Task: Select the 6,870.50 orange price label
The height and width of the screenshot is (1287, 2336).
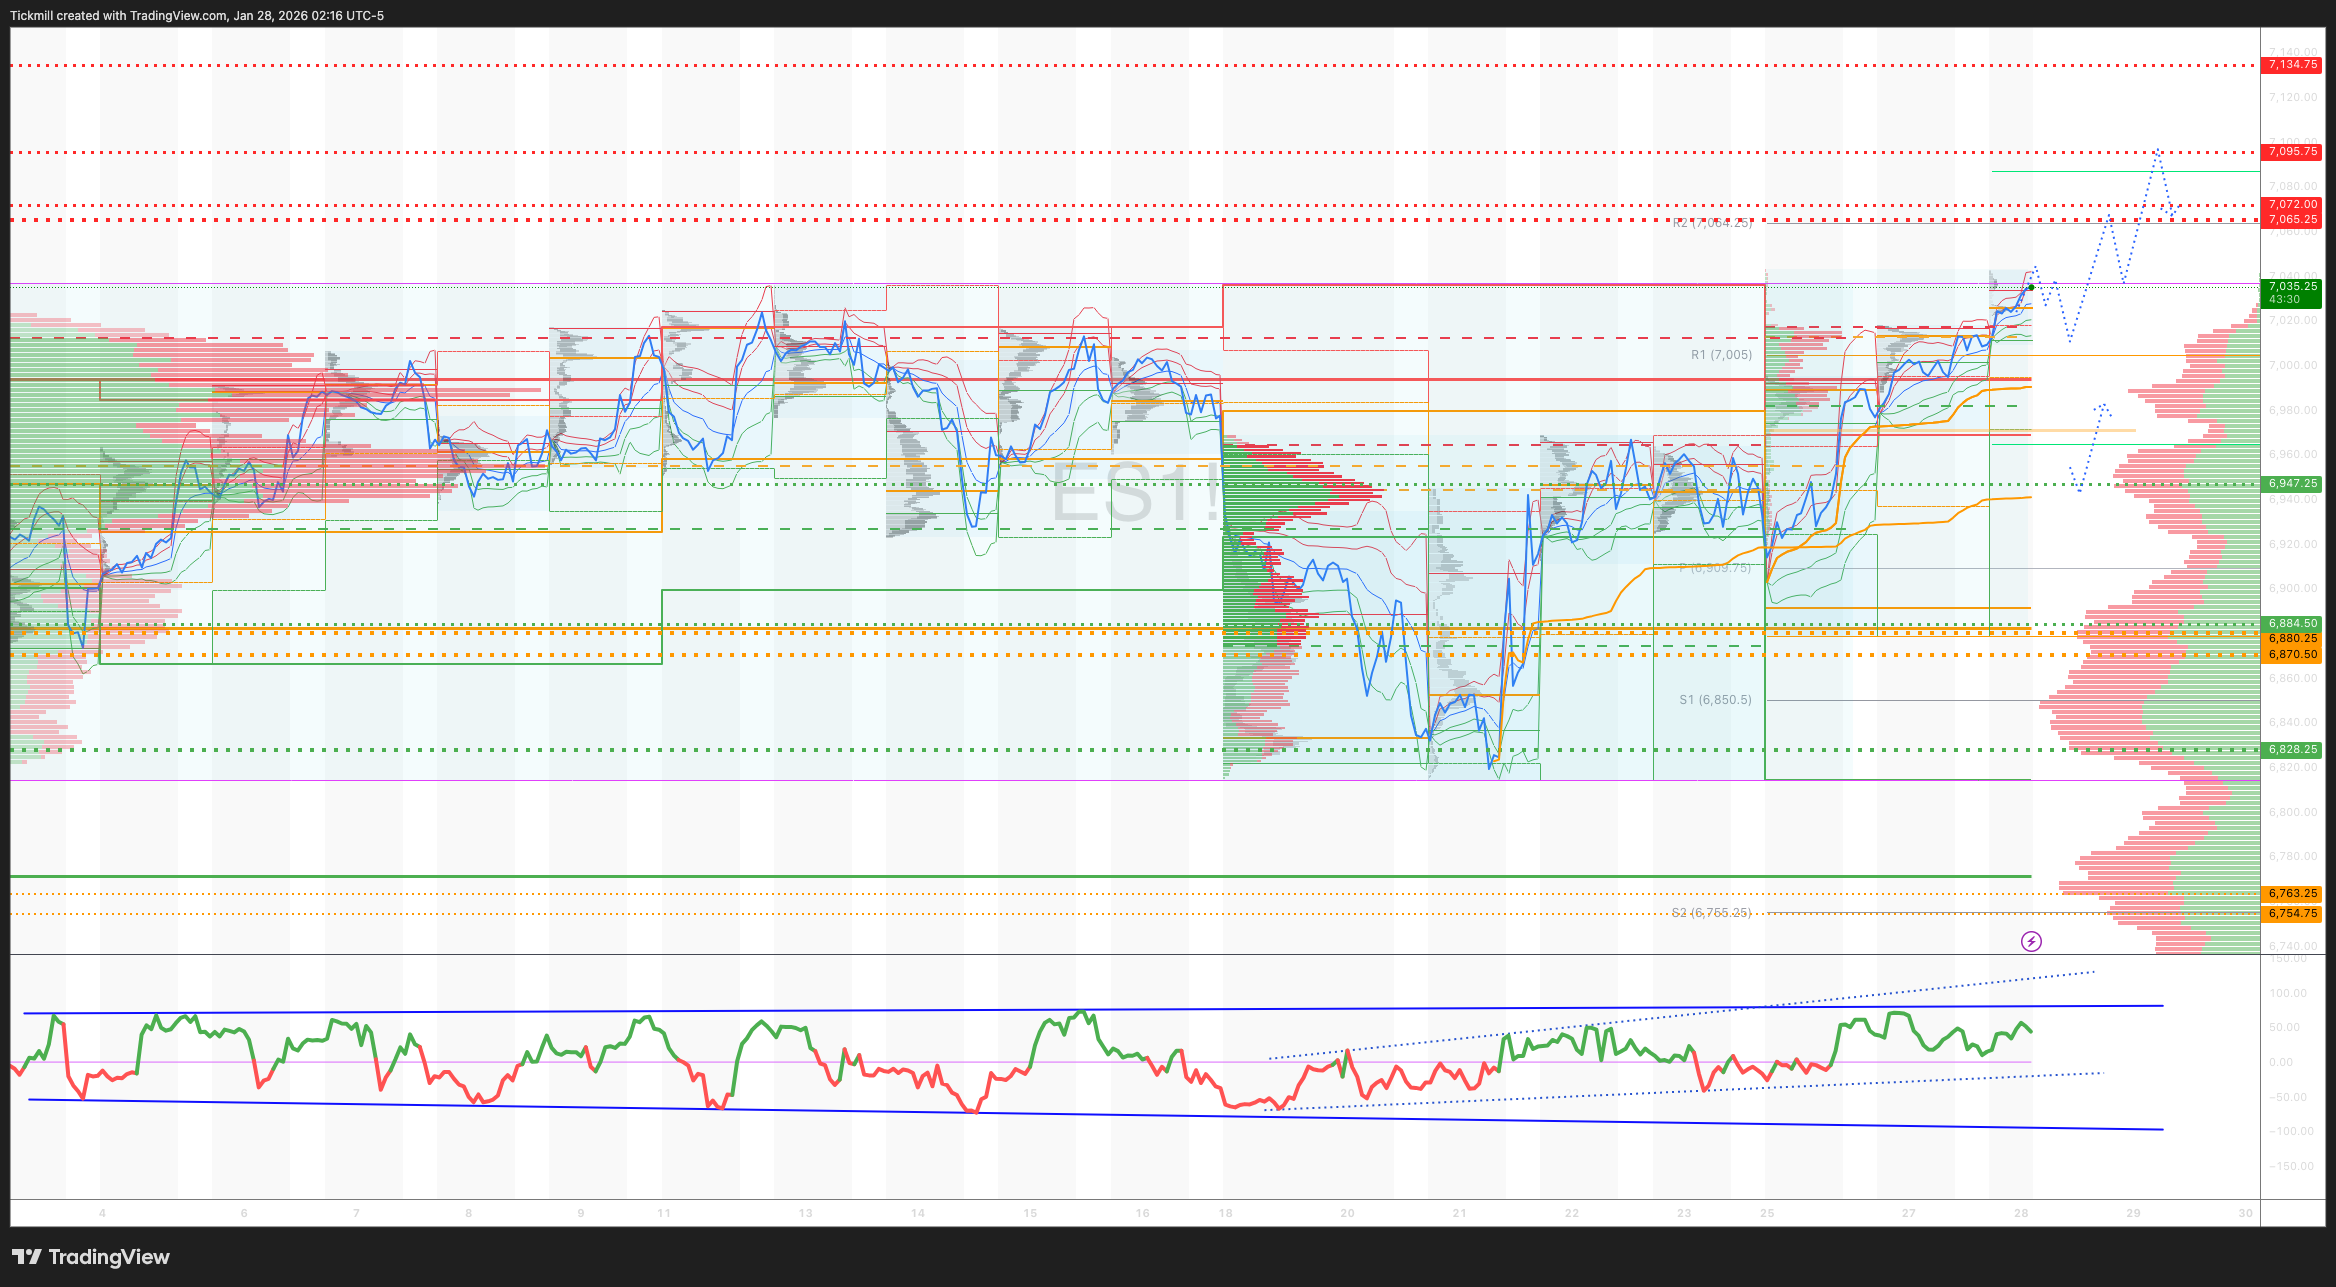Action: coord(2292,655)
